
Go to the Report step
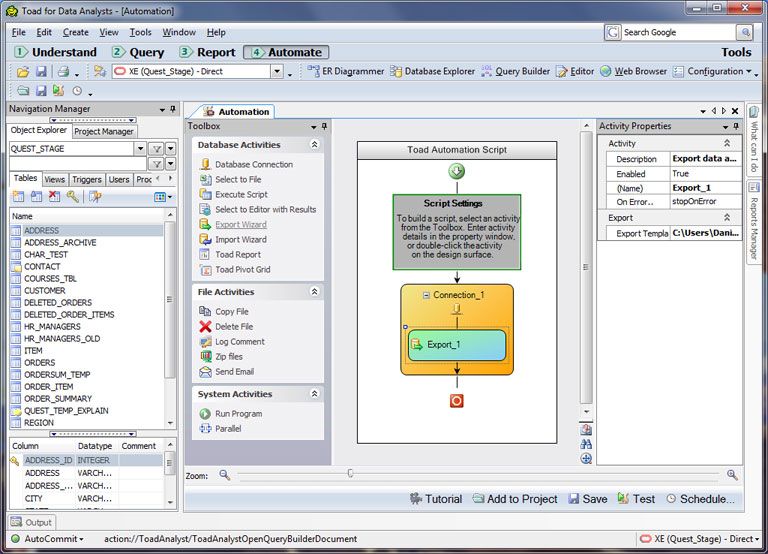207,52
